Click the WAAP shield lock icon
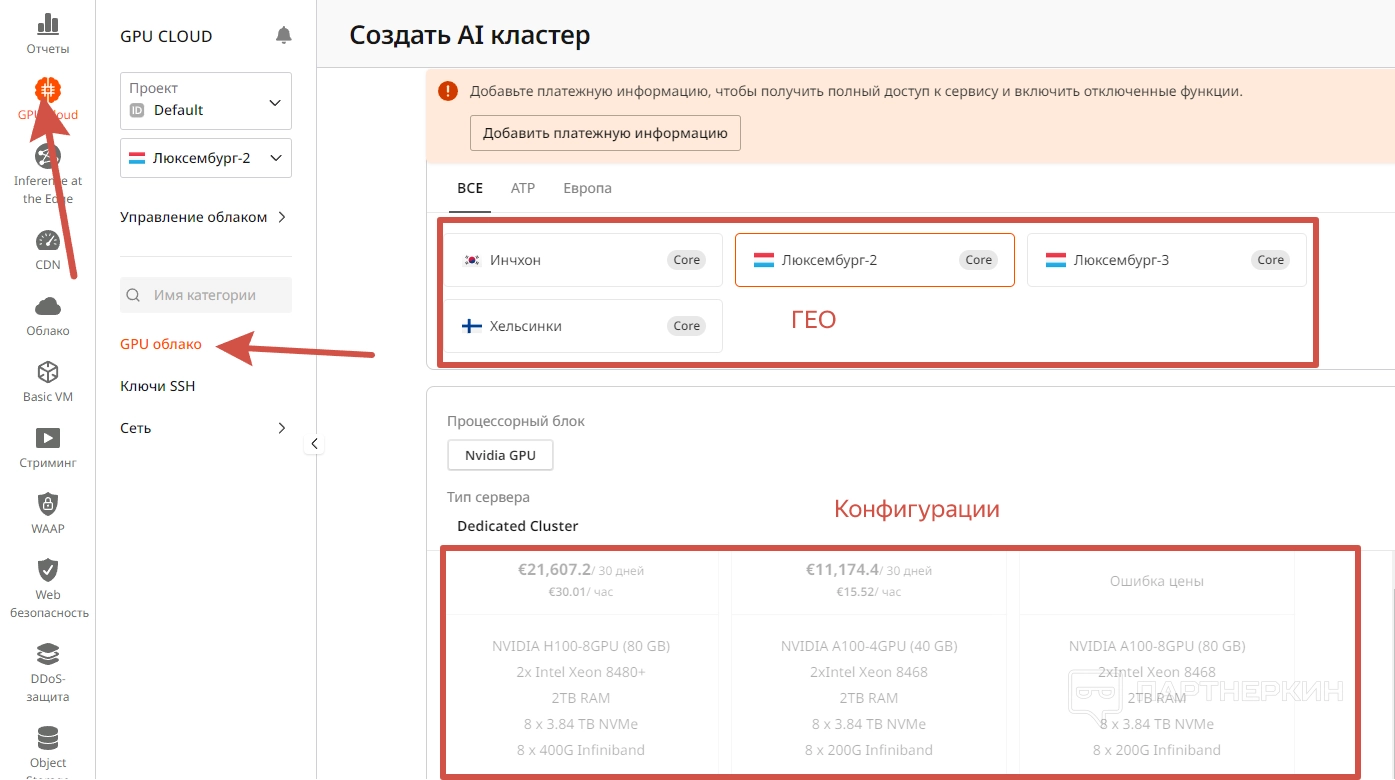 (x=47, y=504)
